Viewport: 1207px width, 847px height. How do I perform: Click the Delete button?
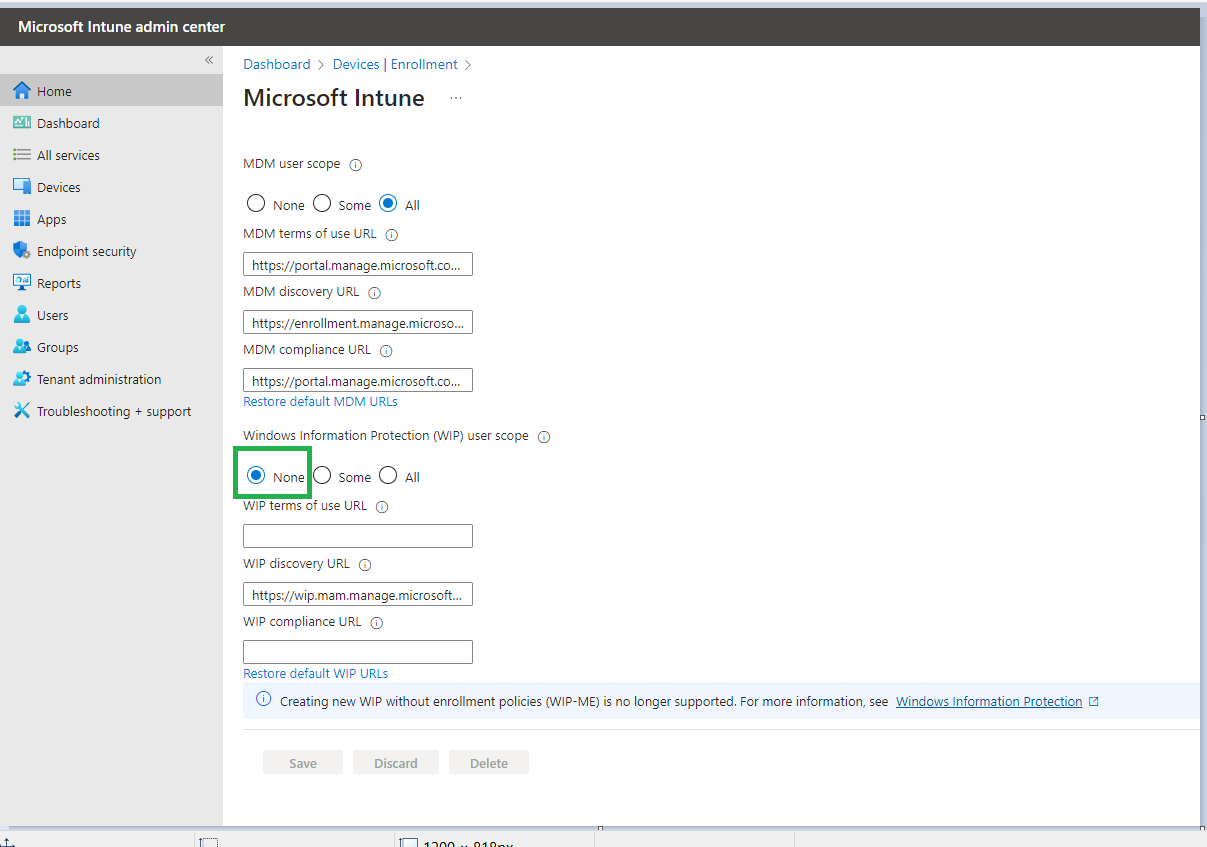pyautogui.click(x=489, y=763)
